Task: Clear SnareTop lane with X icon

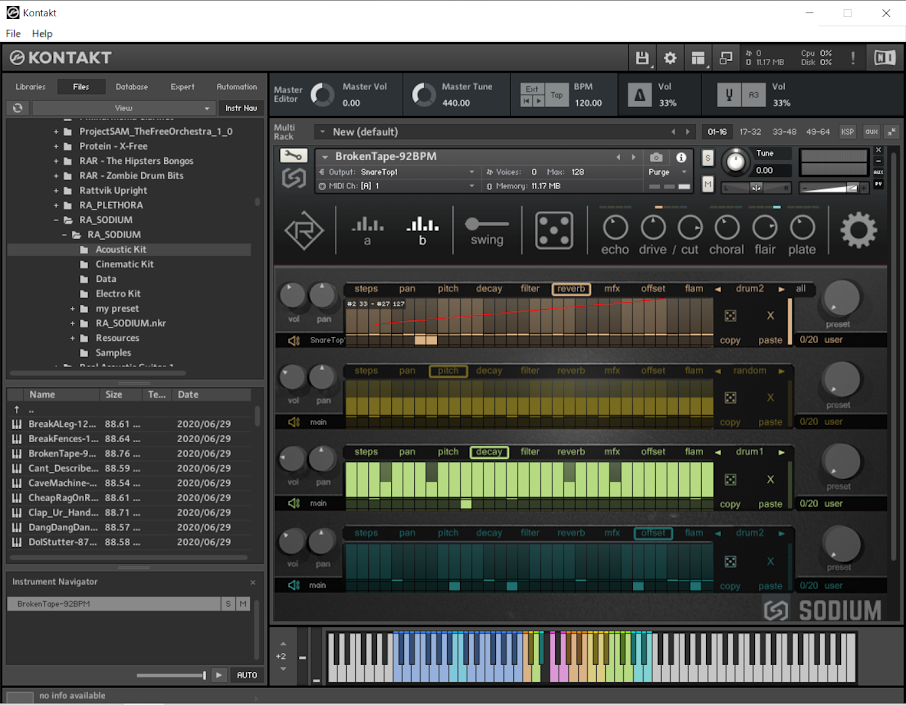Action: click(x=770, y=316)
